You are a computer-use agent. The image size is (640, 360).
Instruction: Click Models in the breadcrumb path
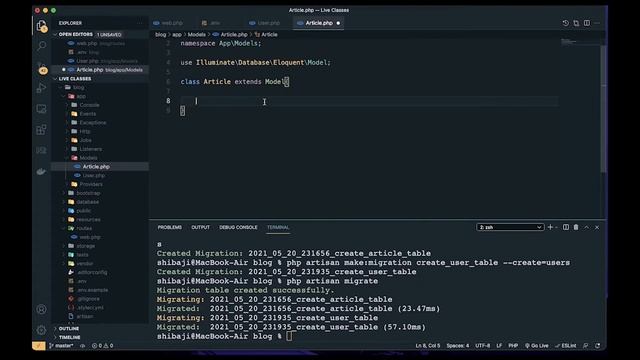click(x=196, y=35)
